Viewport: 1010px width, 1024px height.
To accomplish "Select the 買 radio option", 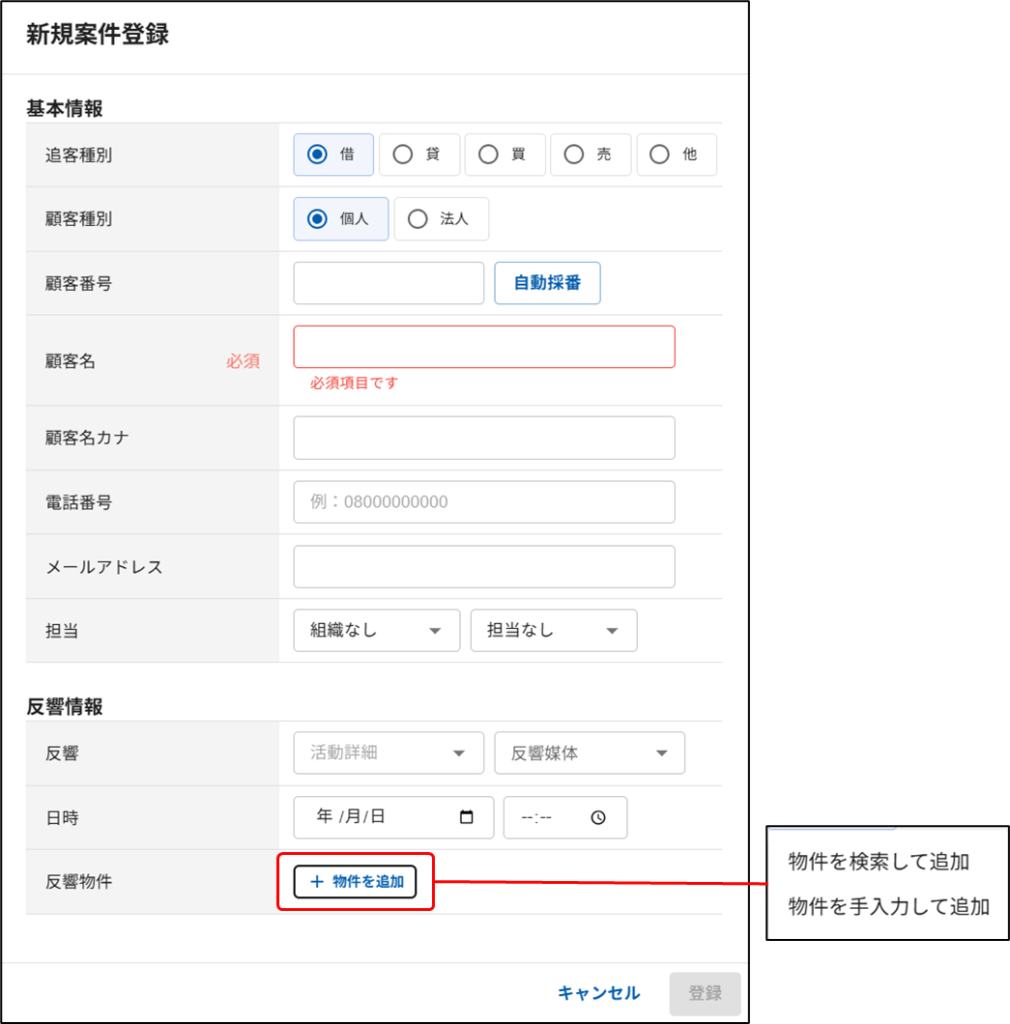I will (505, 155).
